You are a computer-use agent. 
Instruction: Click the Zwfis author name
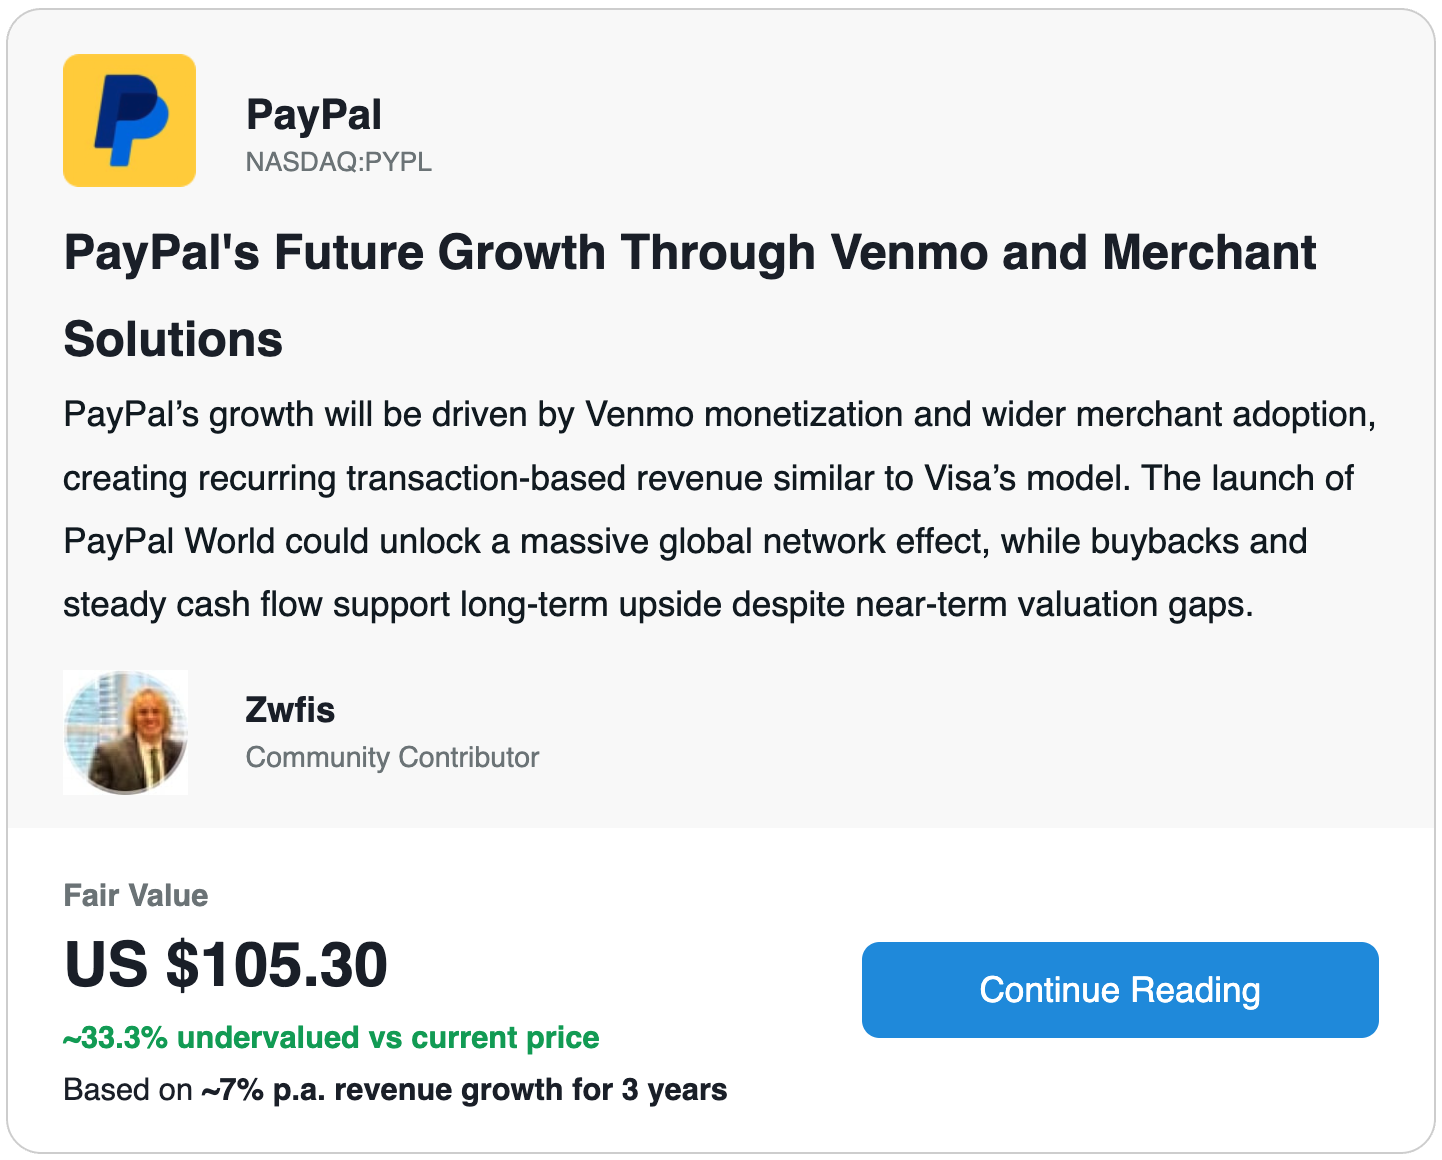coord(290,710)
